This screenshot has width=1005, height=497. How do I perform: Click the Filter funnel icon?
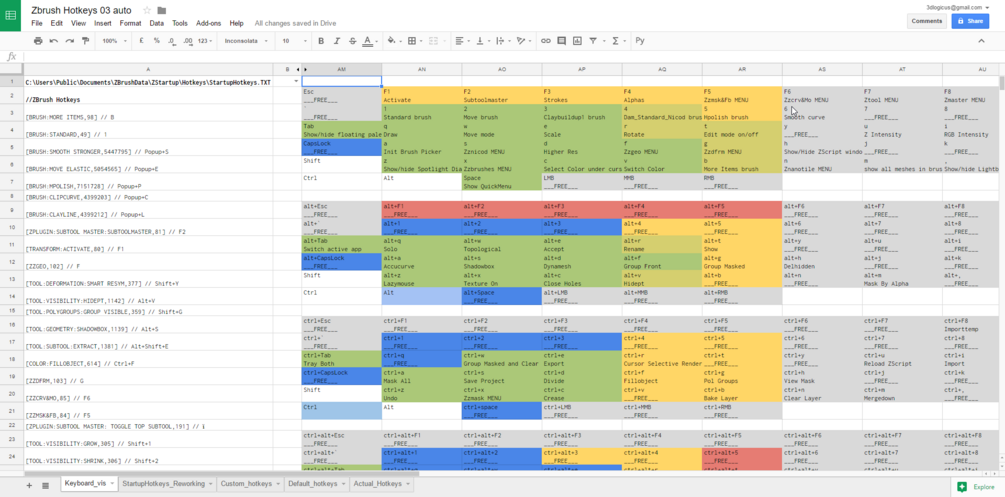(x=595, y=41)
